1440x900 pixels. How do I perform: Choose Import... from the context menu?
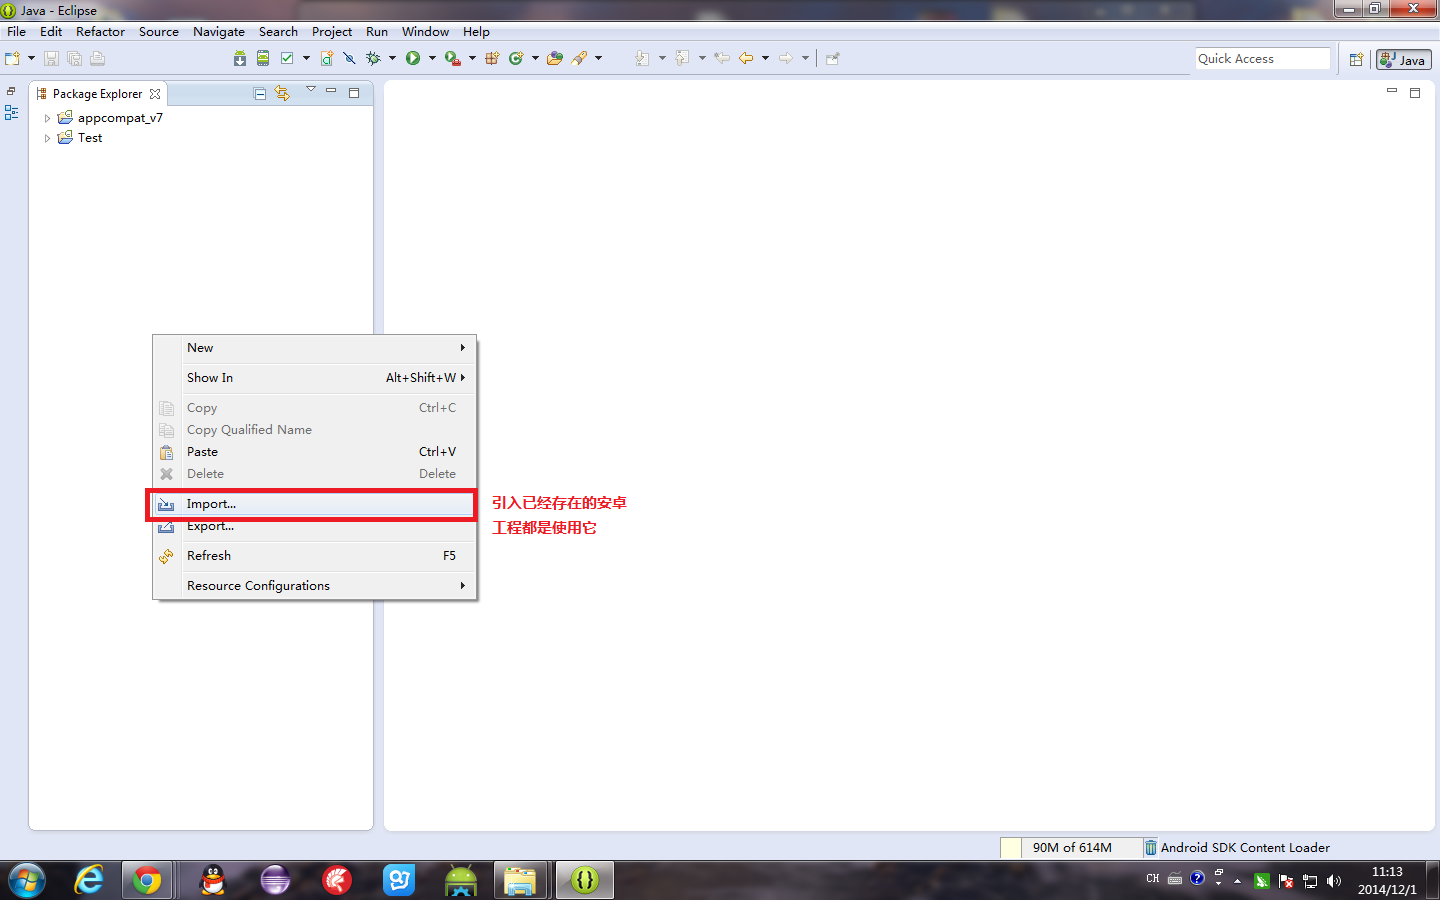click(314, 504)
